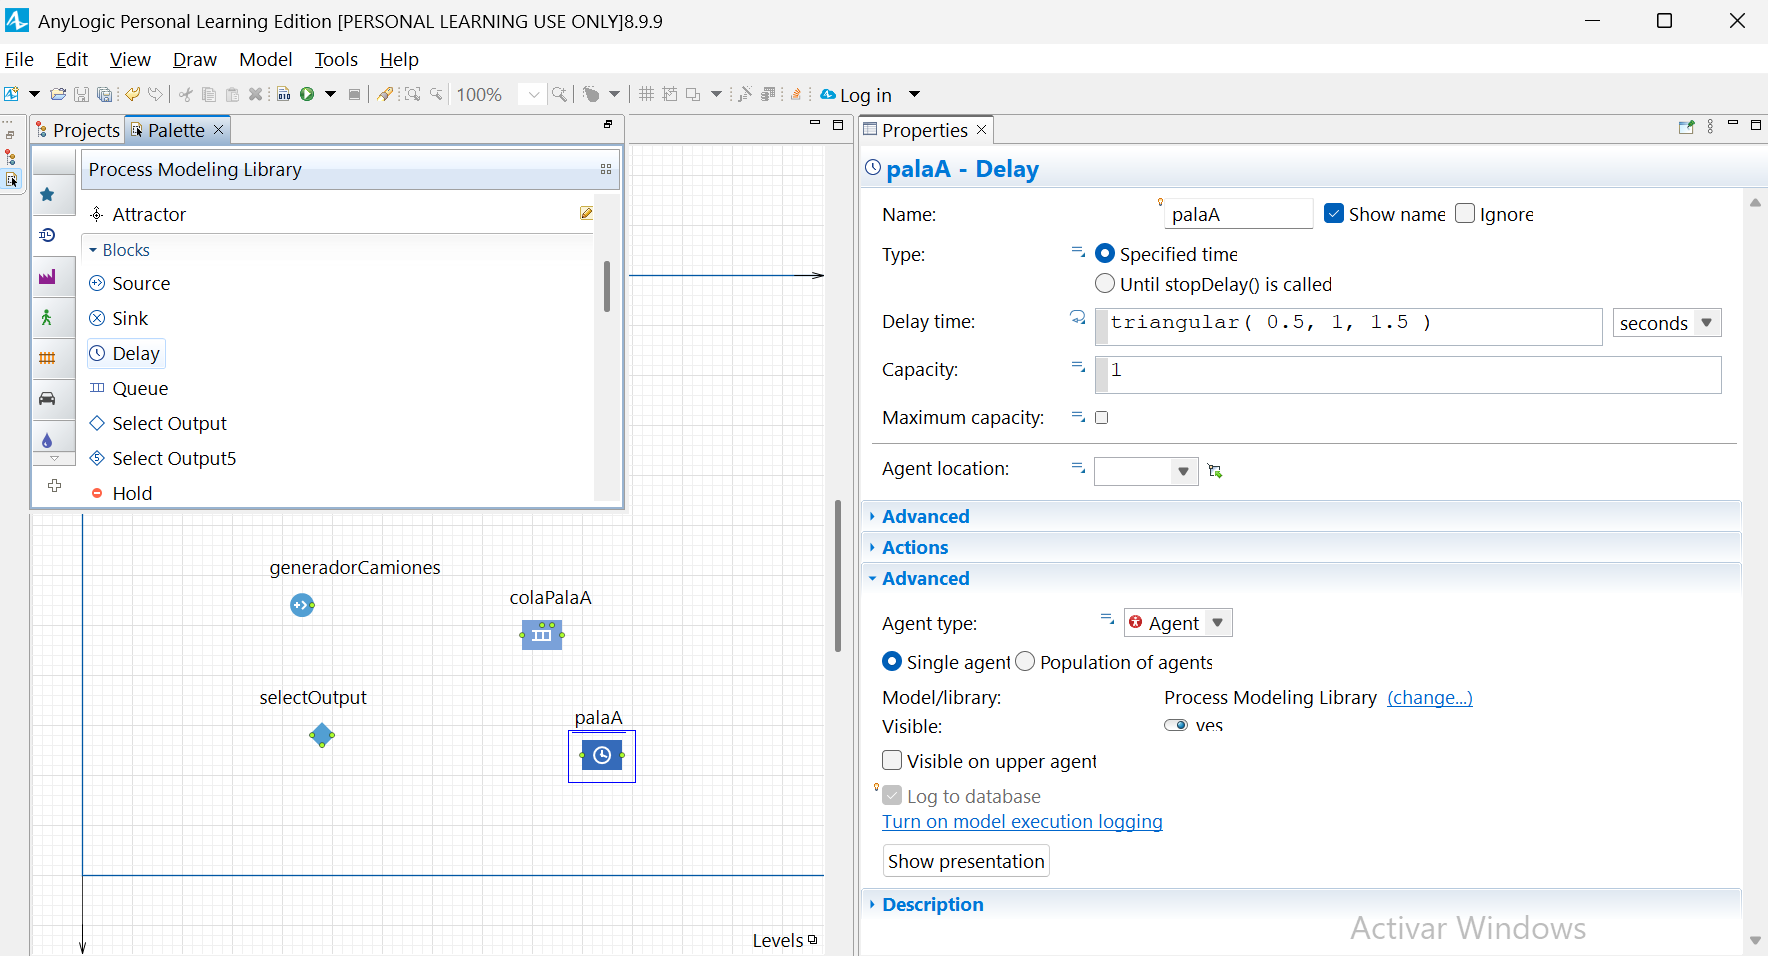Choose Population of agents radio button

(1025, 662)
